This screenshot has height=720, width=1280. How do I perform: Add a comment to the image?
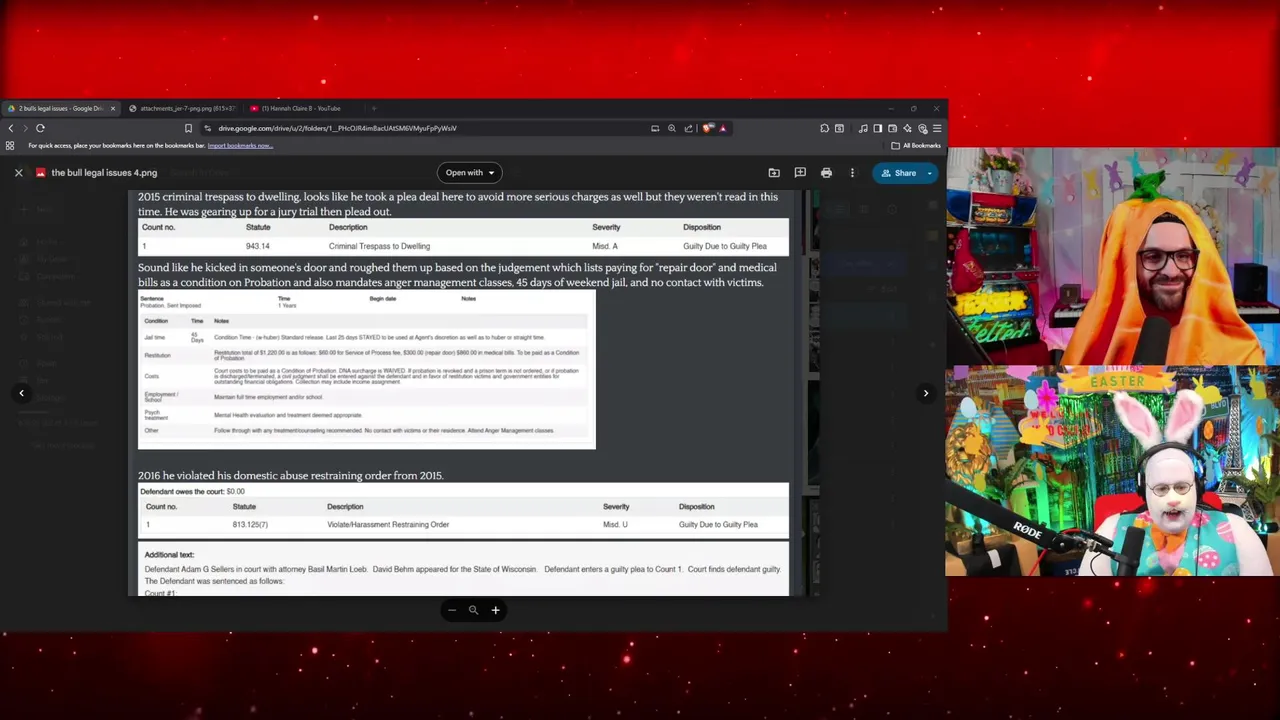(800, 173)
